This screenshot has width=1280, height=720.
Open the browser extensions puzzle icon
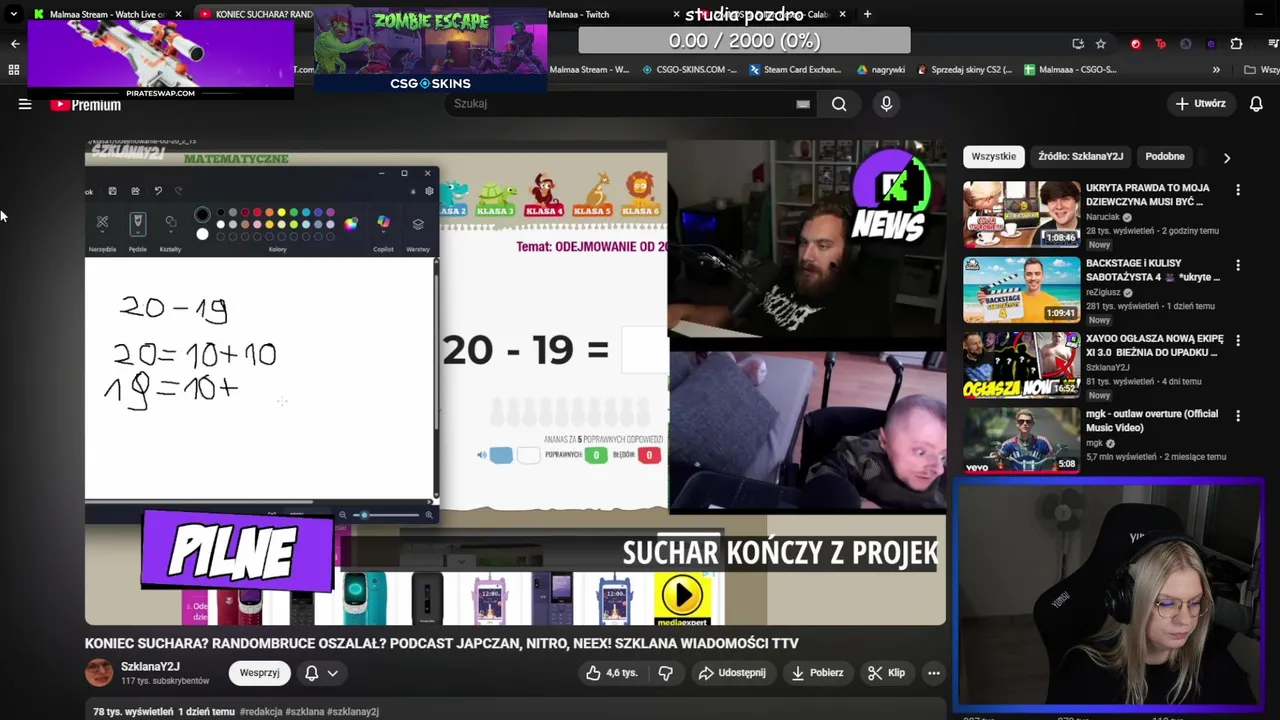click(1236, 44)
